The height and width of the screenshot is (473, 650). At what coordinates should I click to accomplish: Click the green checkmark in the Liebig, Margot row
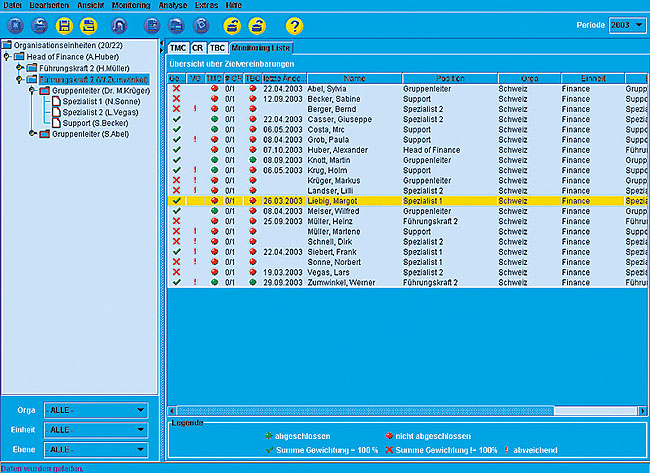177,200
